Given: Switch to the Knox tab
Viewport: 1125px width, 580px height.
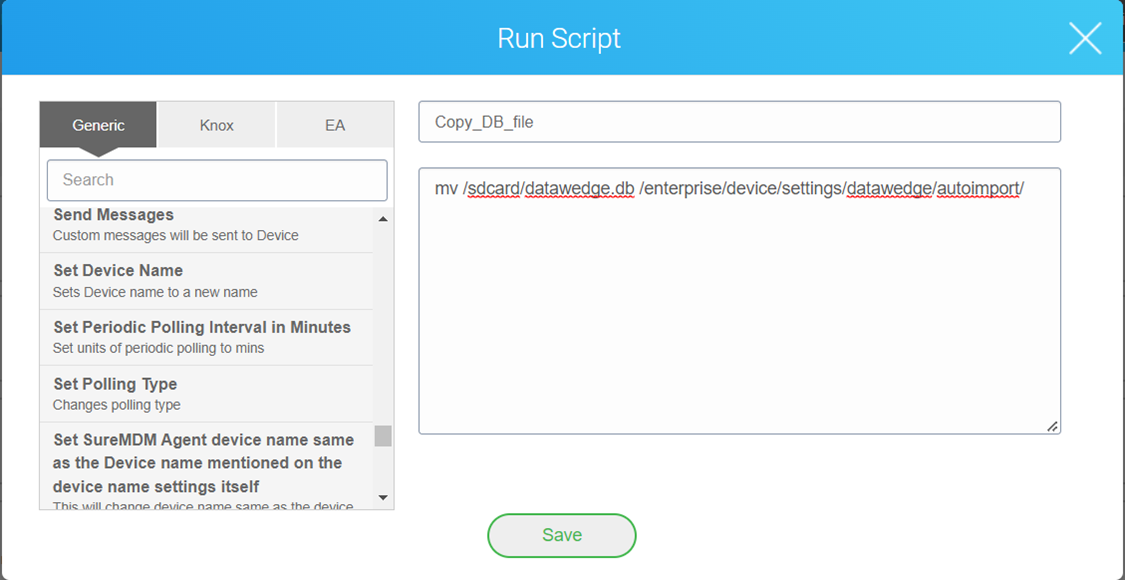Looking at the screenshot, I should click(x=216, y=124).
